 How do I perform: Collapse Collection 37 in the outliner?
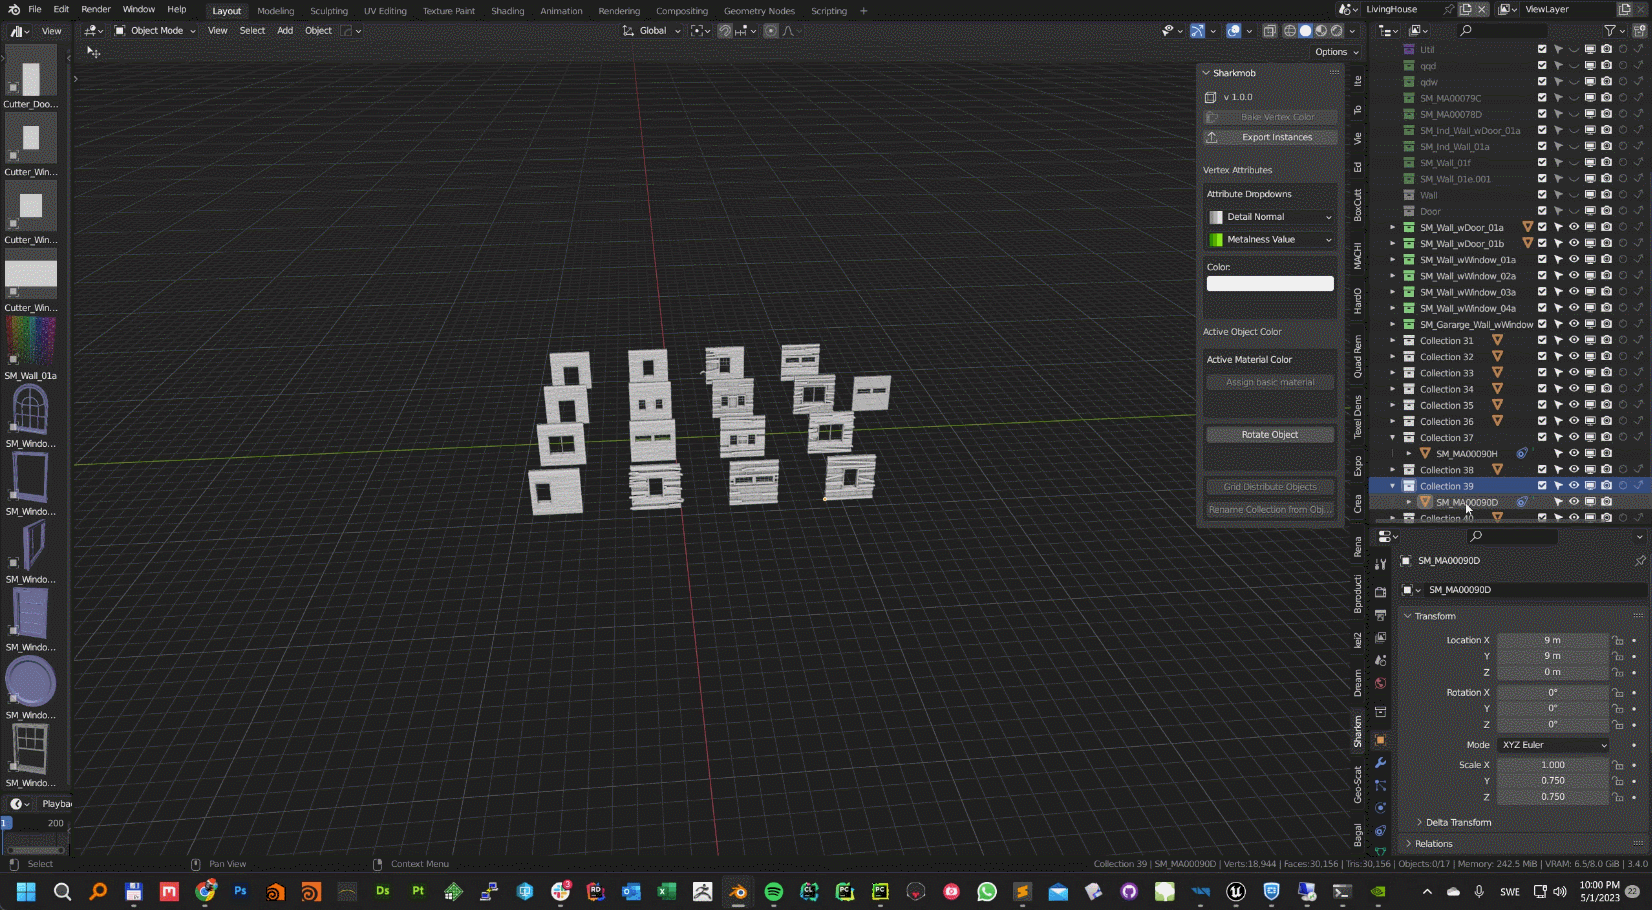[1392, 438]
